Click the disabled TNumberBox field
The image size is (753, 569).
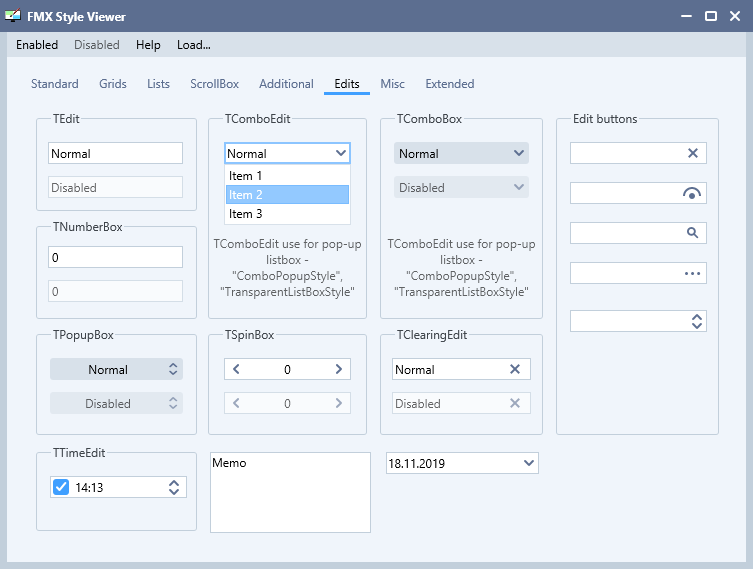(x=115, y=291)
